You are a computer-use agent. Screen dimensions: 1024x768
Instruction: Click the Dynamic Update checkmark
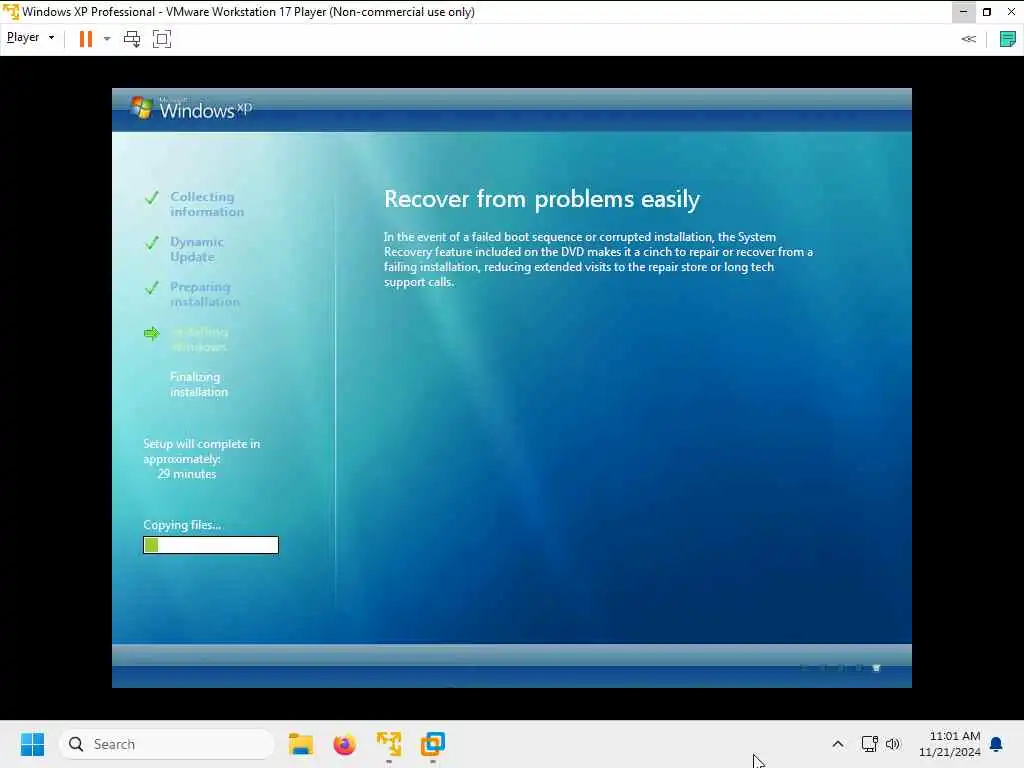click(152, 243)
